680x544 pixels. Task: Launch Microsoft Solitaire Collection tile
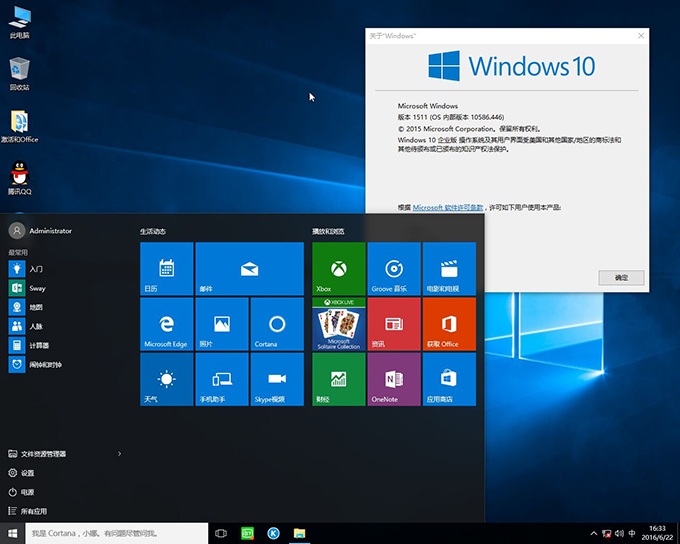[338, 324]
